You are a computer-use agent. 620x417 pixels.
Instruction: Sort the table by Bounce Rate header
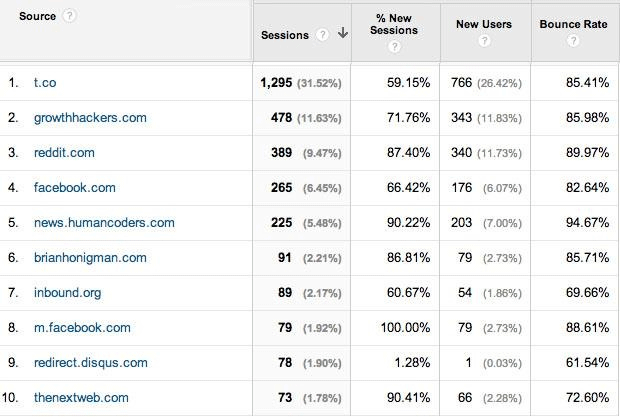point(573,24)
